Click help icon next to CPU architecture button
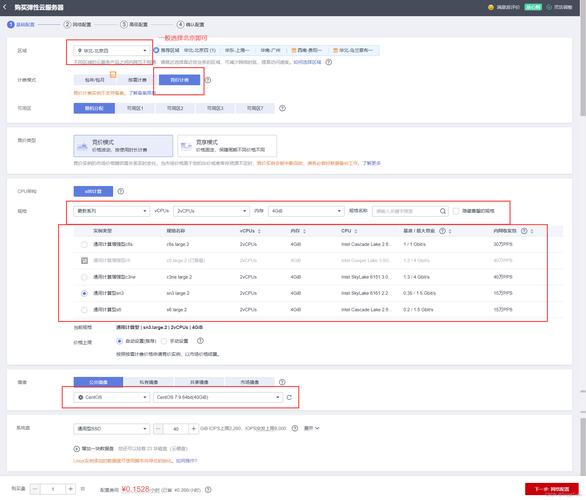 click(121, 191)
